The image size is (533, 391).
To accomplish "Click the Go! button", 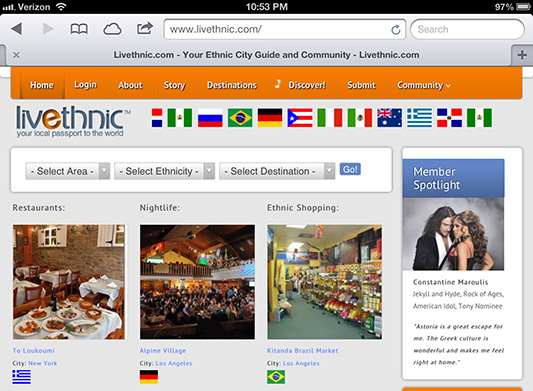I will pyautogui.click(x=350, y=169).
